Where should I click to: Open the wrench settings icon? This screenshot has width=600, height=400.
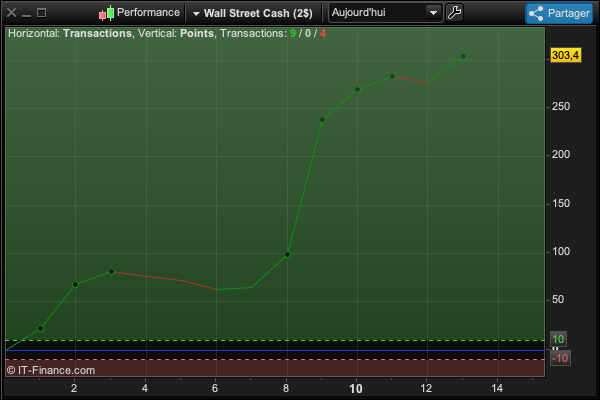tap(455, 13)
